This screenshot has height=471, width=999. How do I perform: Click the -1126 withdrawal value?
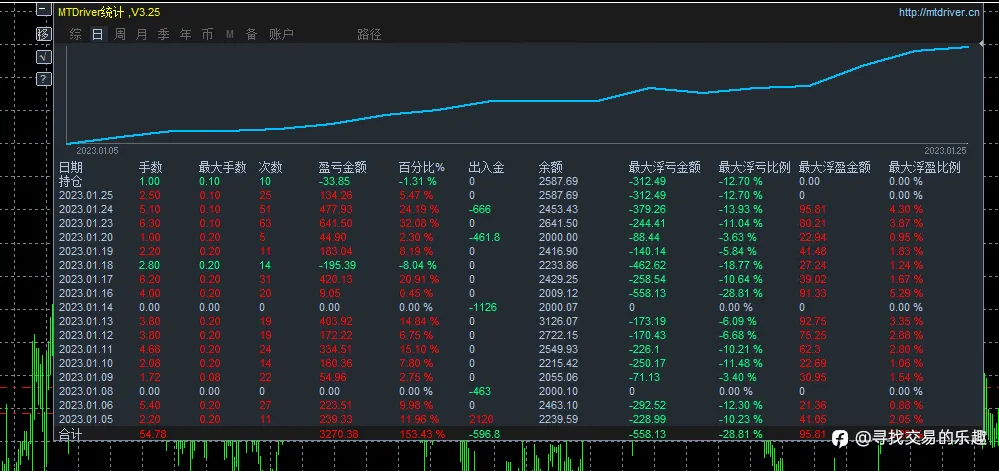point(482,307)
